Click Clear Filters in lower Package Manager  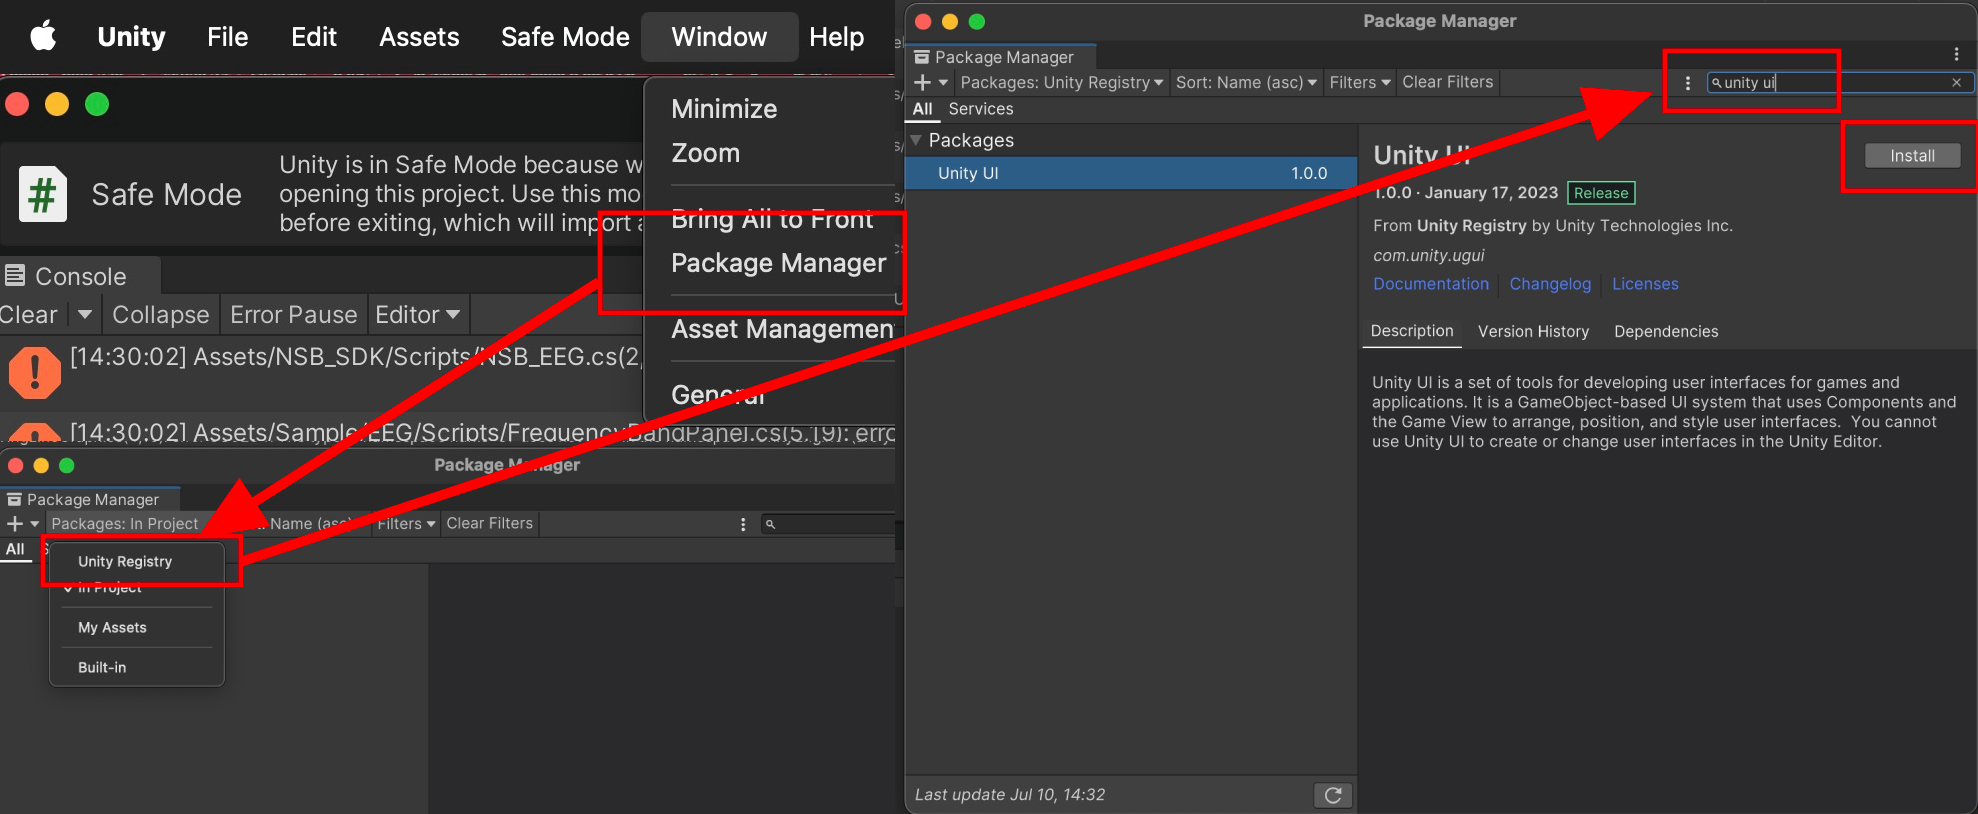tap(489, 524)
